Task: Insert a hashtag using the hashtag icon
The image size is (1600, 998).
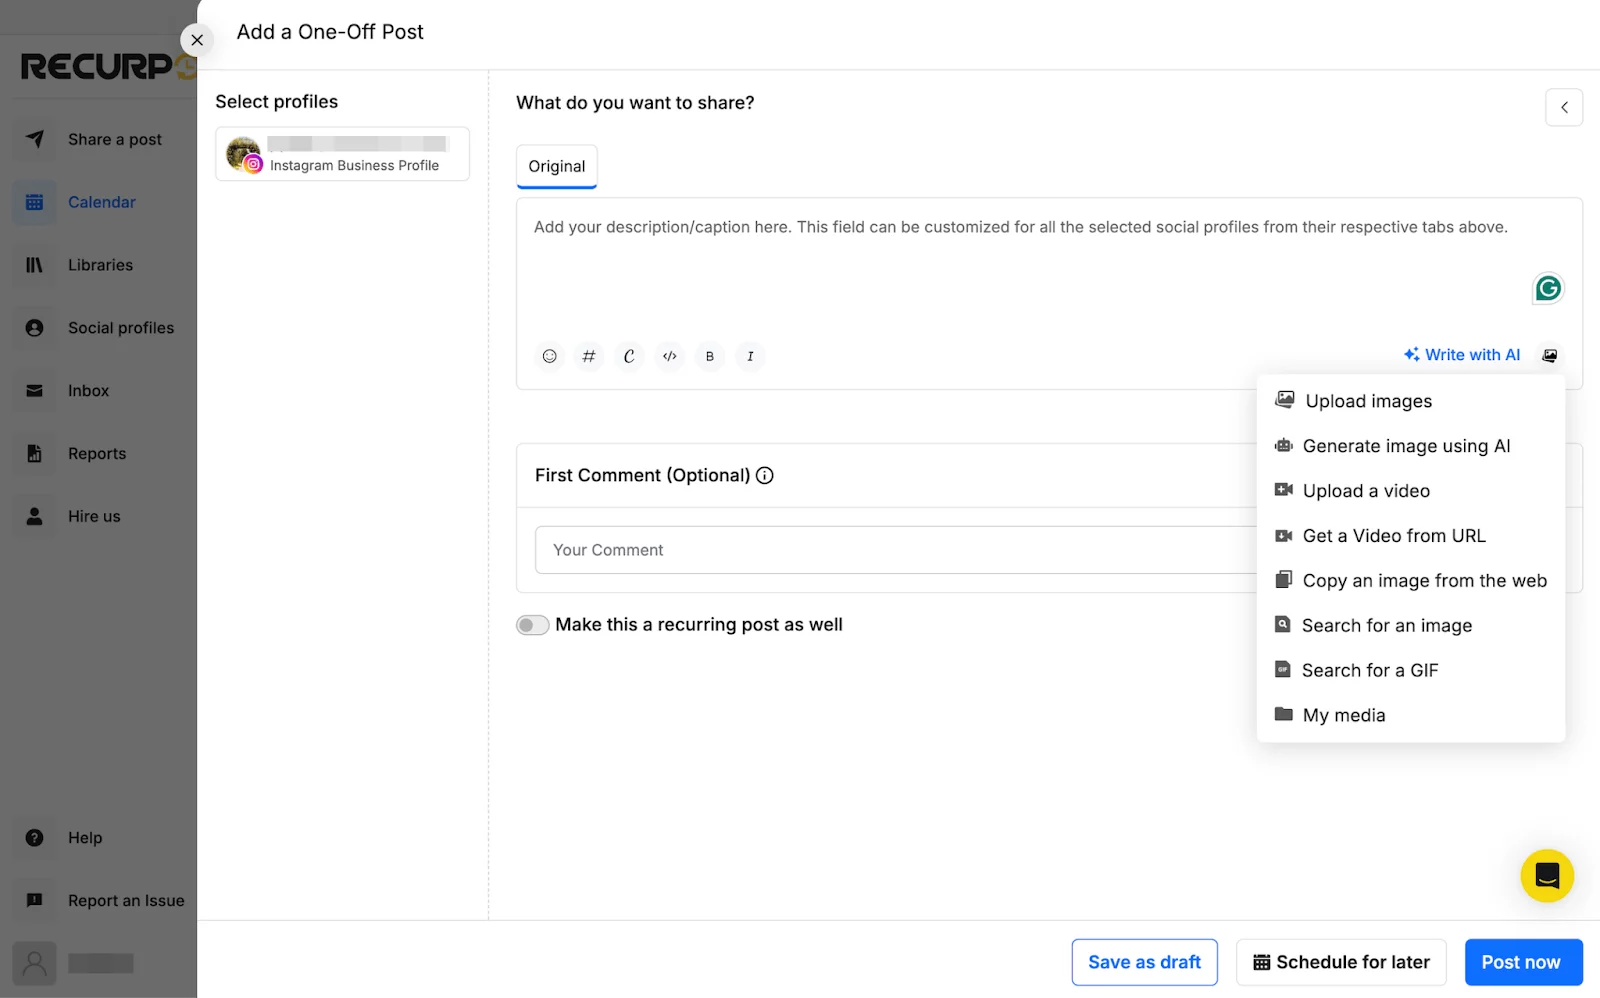Action: click(589, 356)
